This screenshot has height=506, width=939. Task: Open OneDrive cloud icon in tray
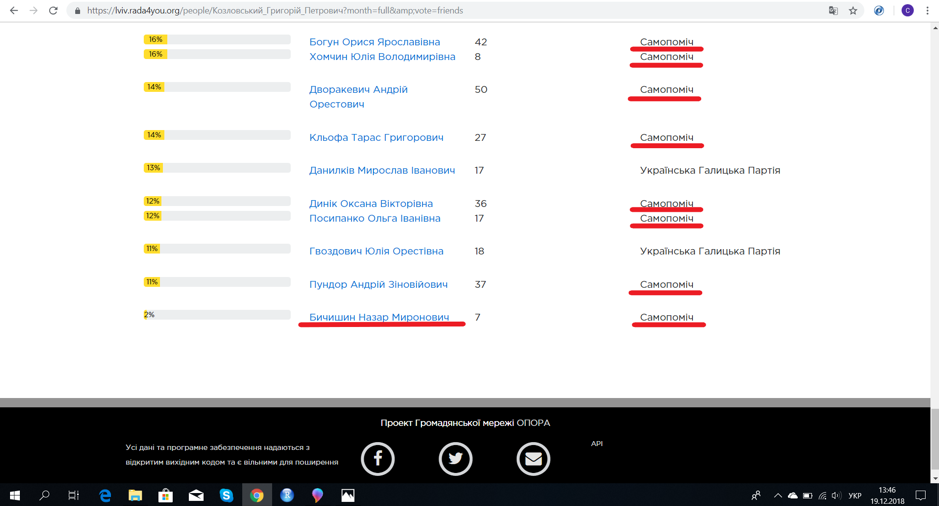[793, 496]
